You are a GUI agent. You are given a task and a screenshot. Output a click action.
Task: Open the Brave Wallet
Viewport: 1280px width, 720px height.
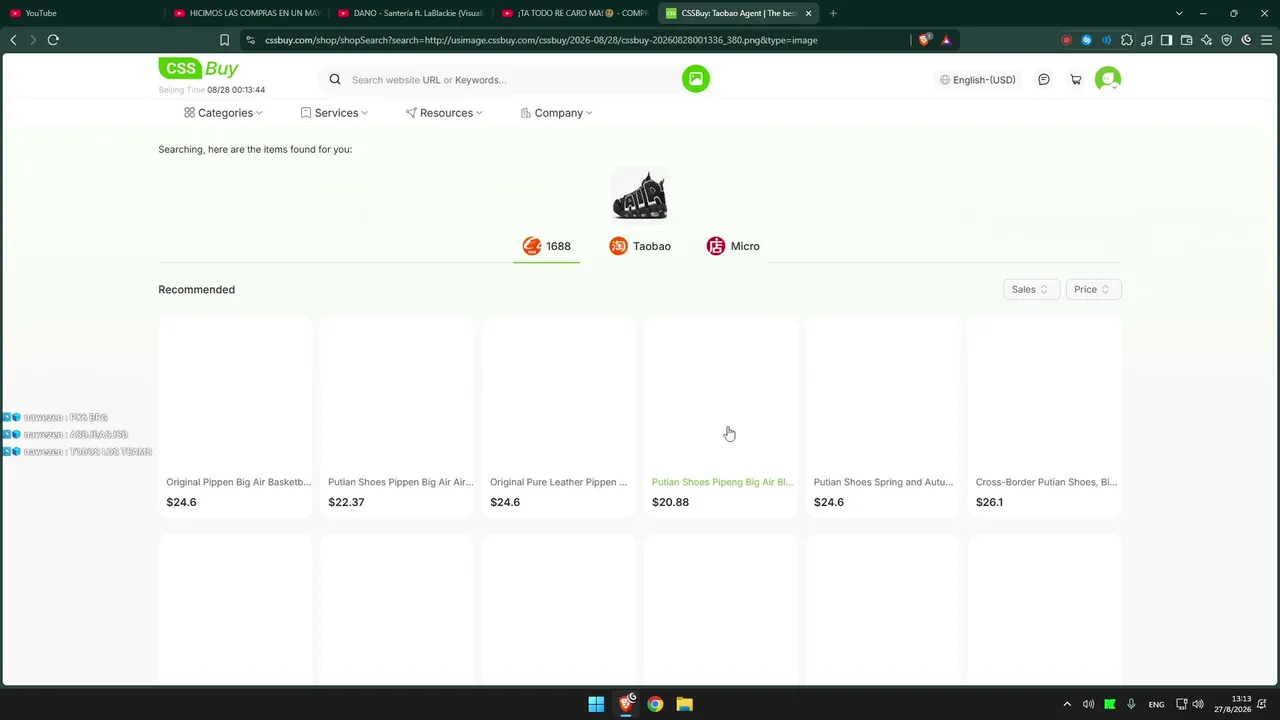(1187, 40)
